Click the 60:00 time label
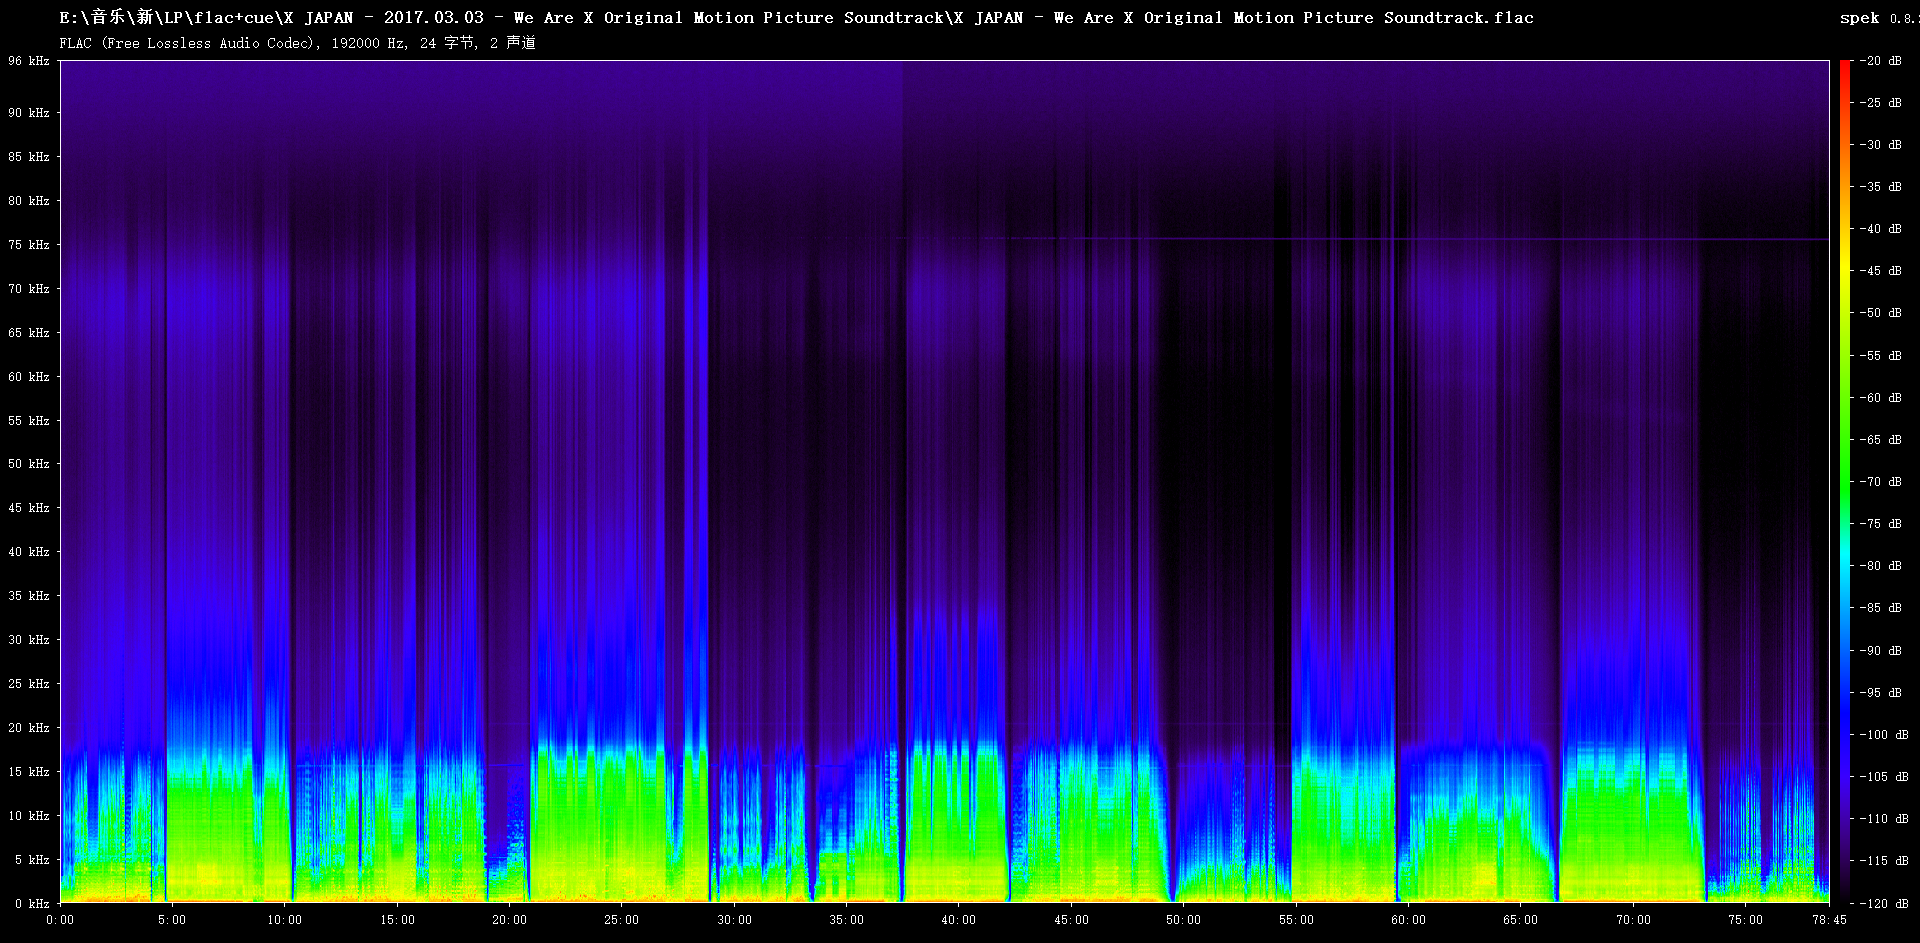Viewport: 1920px width, 943px height. pyautogui.click(x=1408, y=920)
